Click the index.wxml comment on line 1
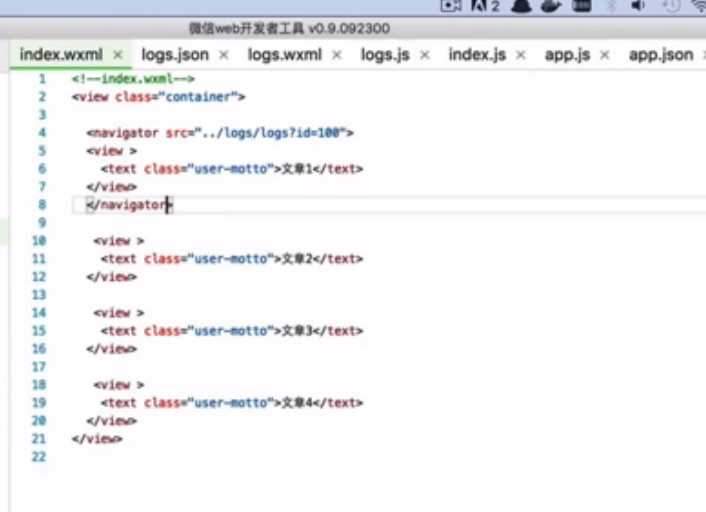706x512 pixels. (133, 79)
